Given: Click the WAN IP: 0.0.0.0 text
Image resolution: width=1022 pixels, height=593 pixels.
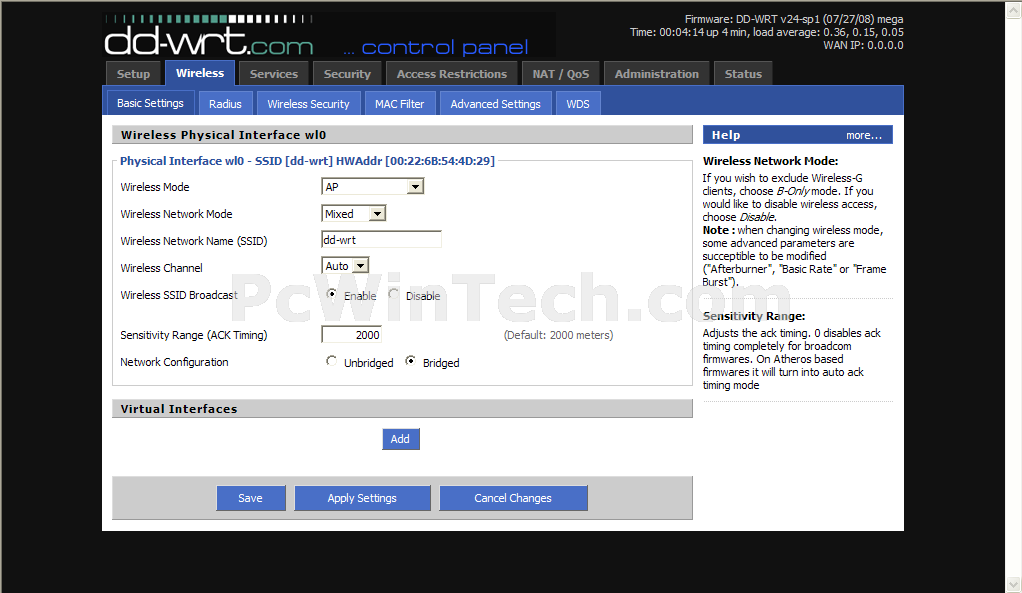Looking at the screenshot, I should (863, 46).
